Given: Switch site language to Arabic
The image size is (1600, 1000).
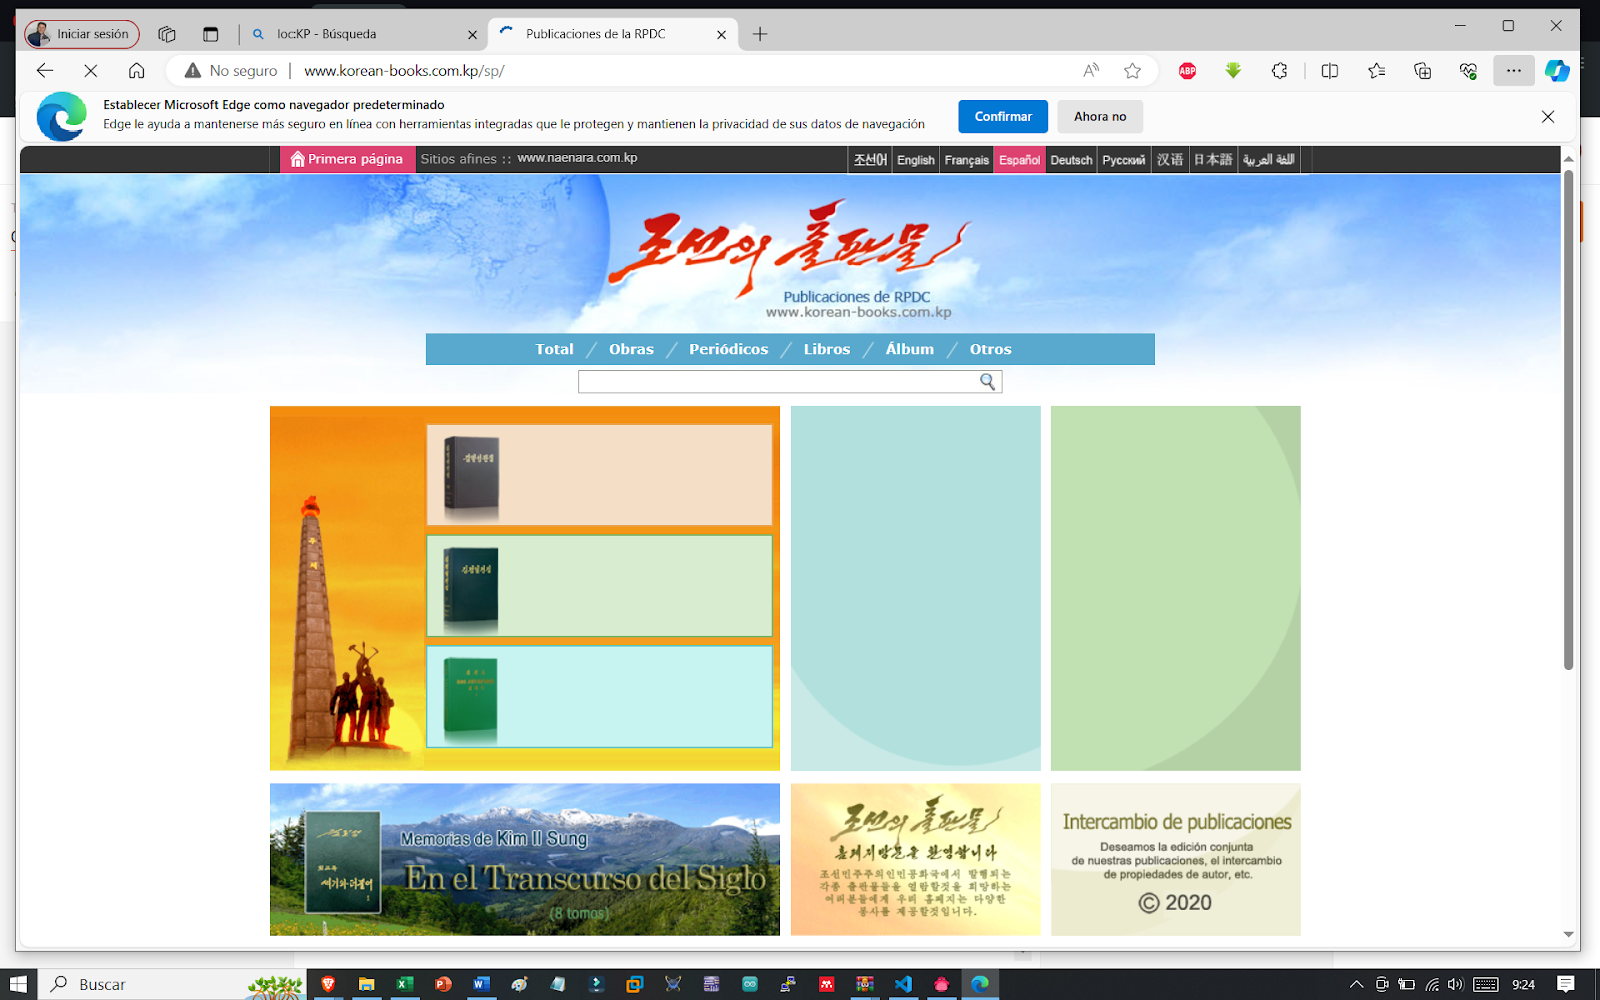Looking at the screenshot, I should click(1269, 160).
